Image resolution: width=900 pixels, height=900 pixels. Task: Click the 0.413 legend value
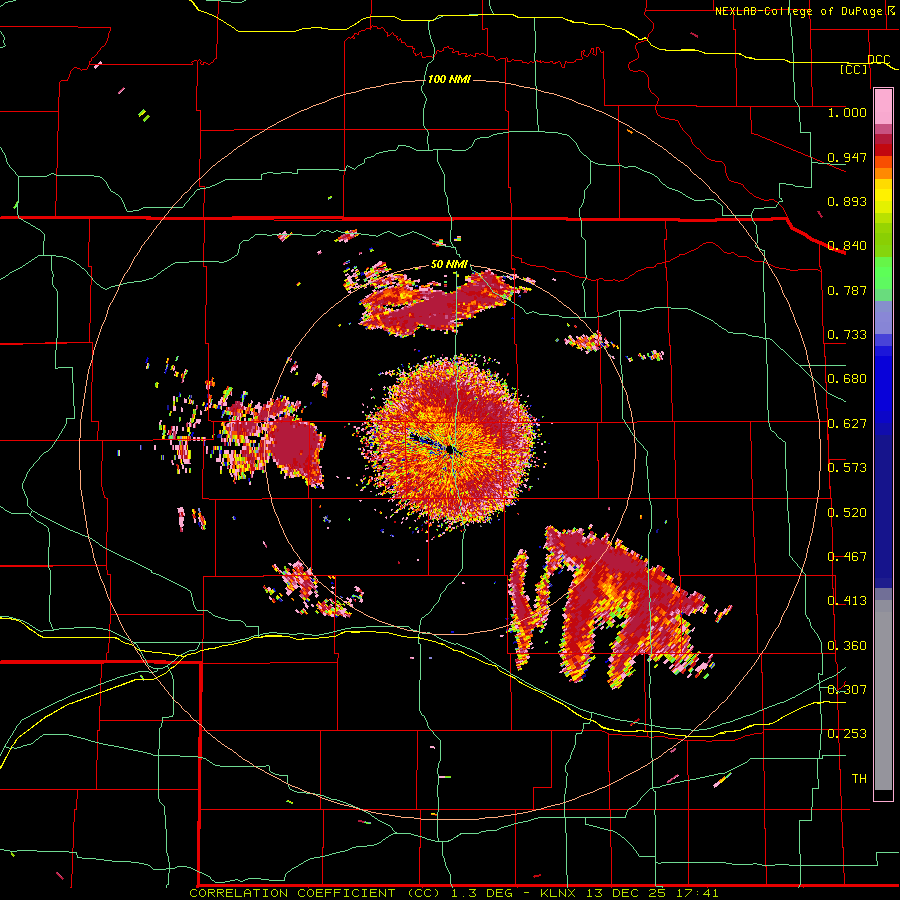[847, 601]
